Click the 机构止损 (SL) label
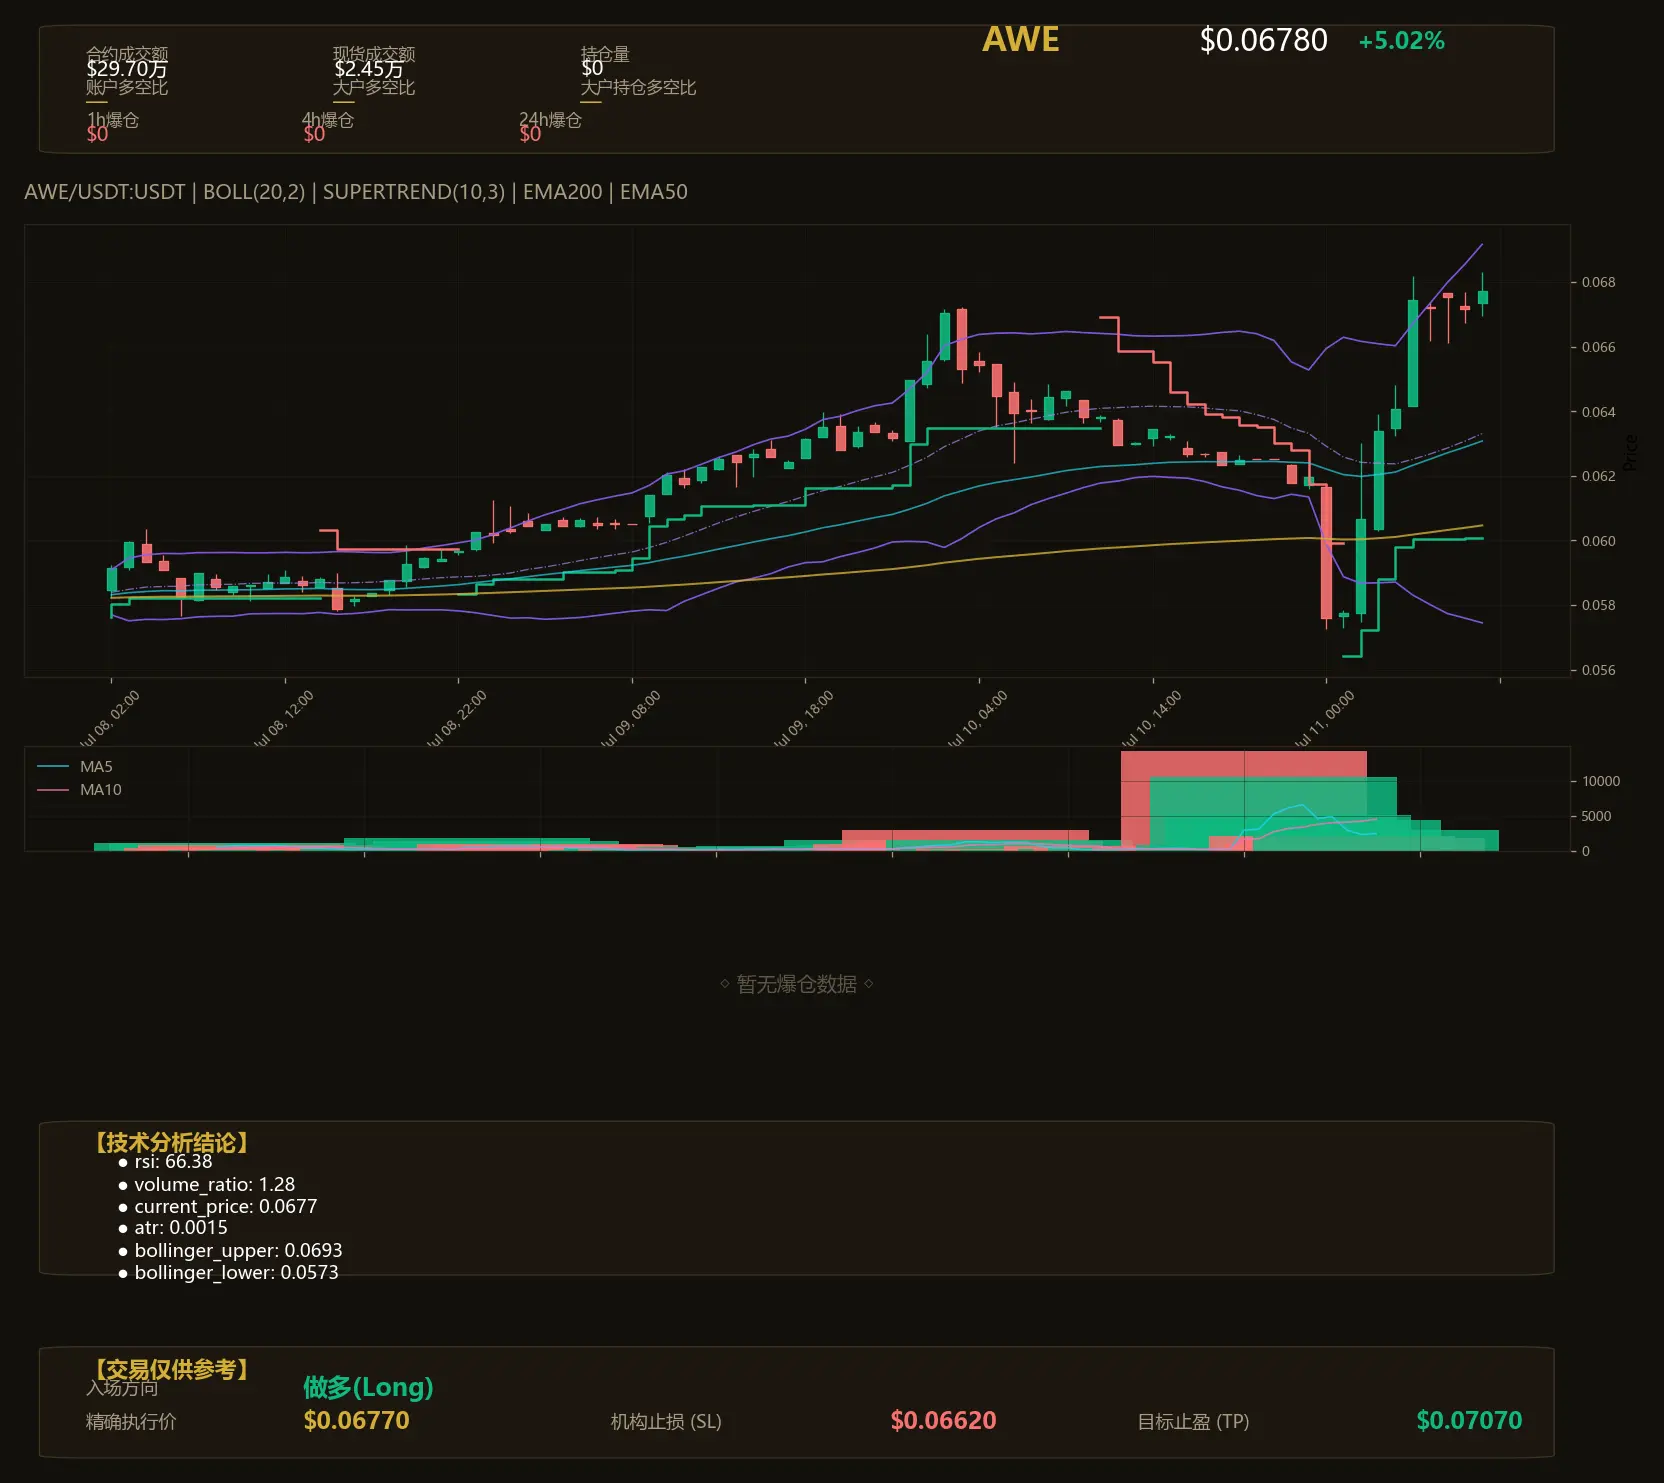The image size is (1664, 1483). tap(666, 1421)
